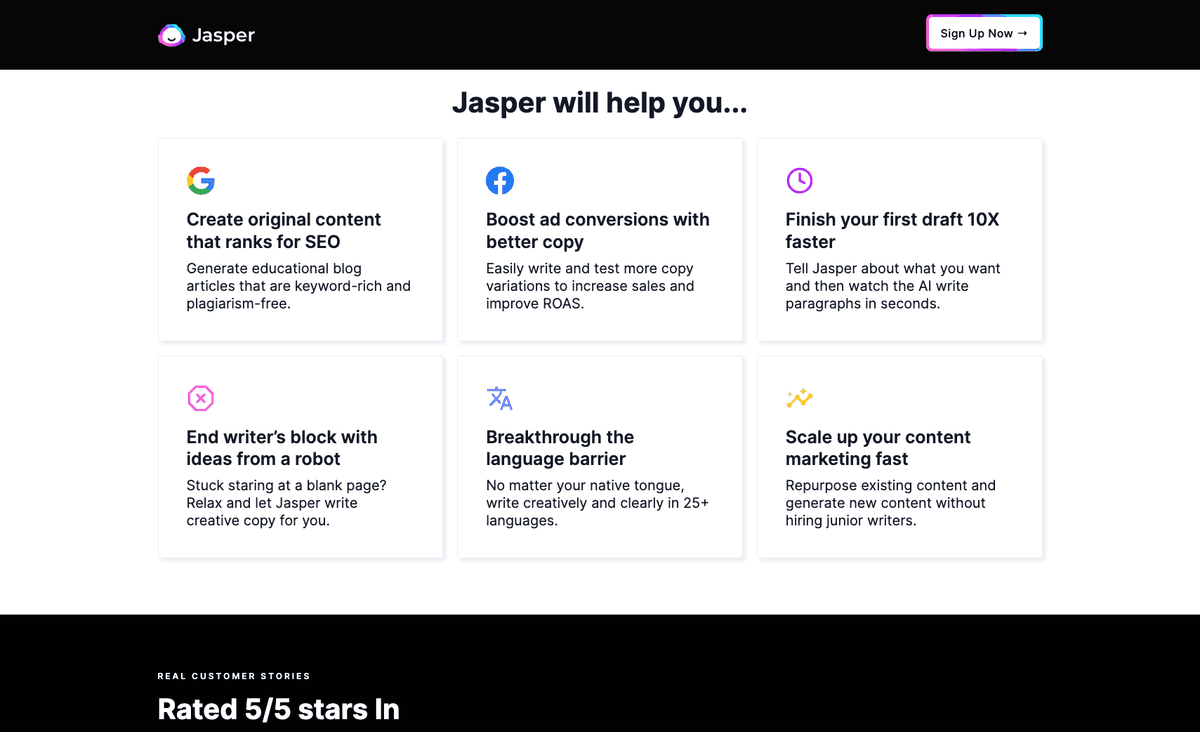Click the Facebook icon on ad conversions card
The height and width of the screenshot is (732, 1200).
coord(500,181)
